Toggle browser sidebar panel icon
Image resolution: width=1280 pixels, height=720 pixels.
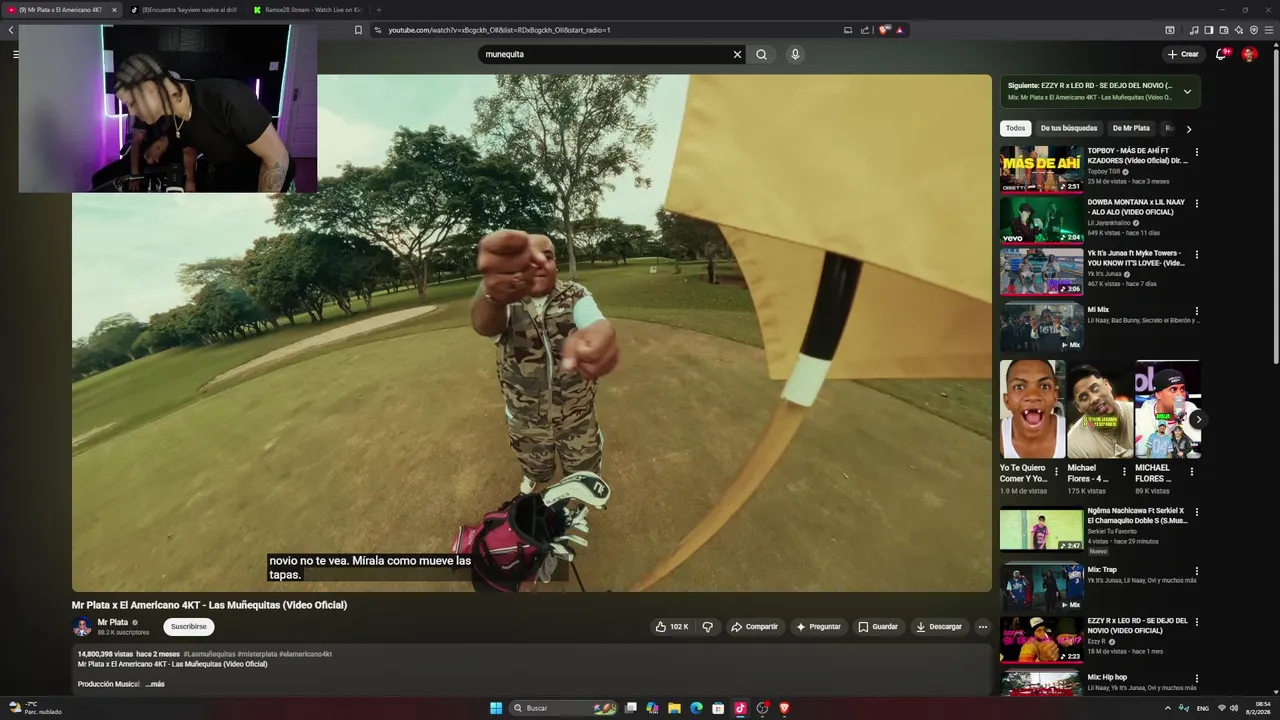[x=1209, y=30]
